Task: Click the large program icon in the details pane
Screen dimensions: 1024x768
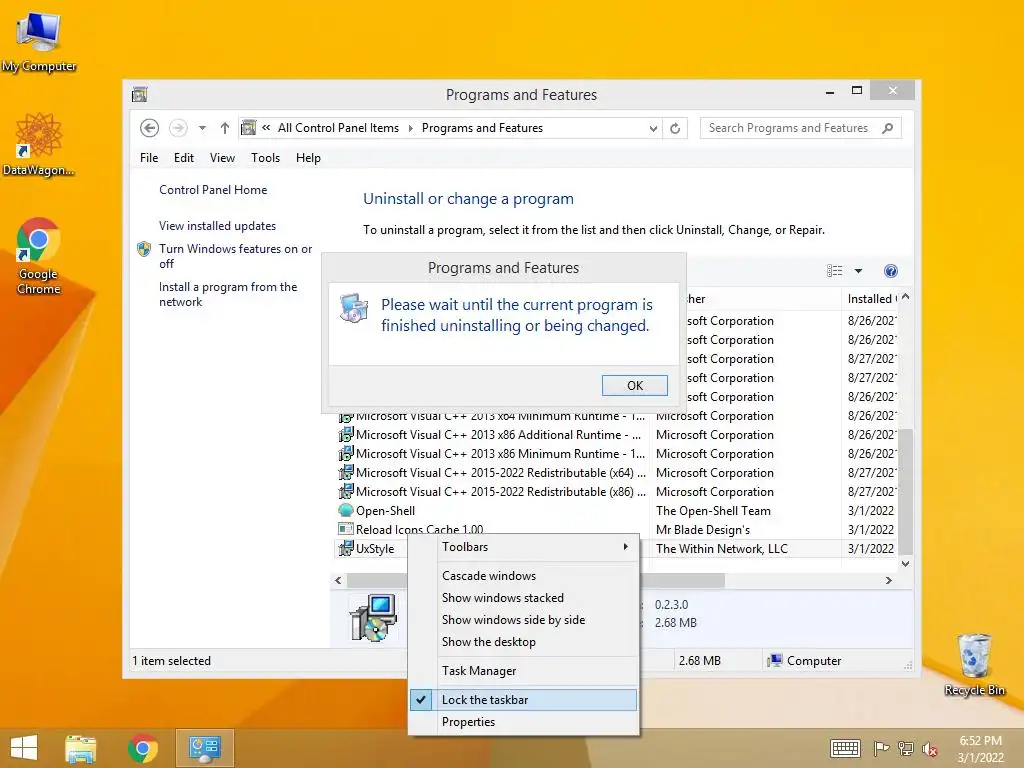Action: click(374, 617)
